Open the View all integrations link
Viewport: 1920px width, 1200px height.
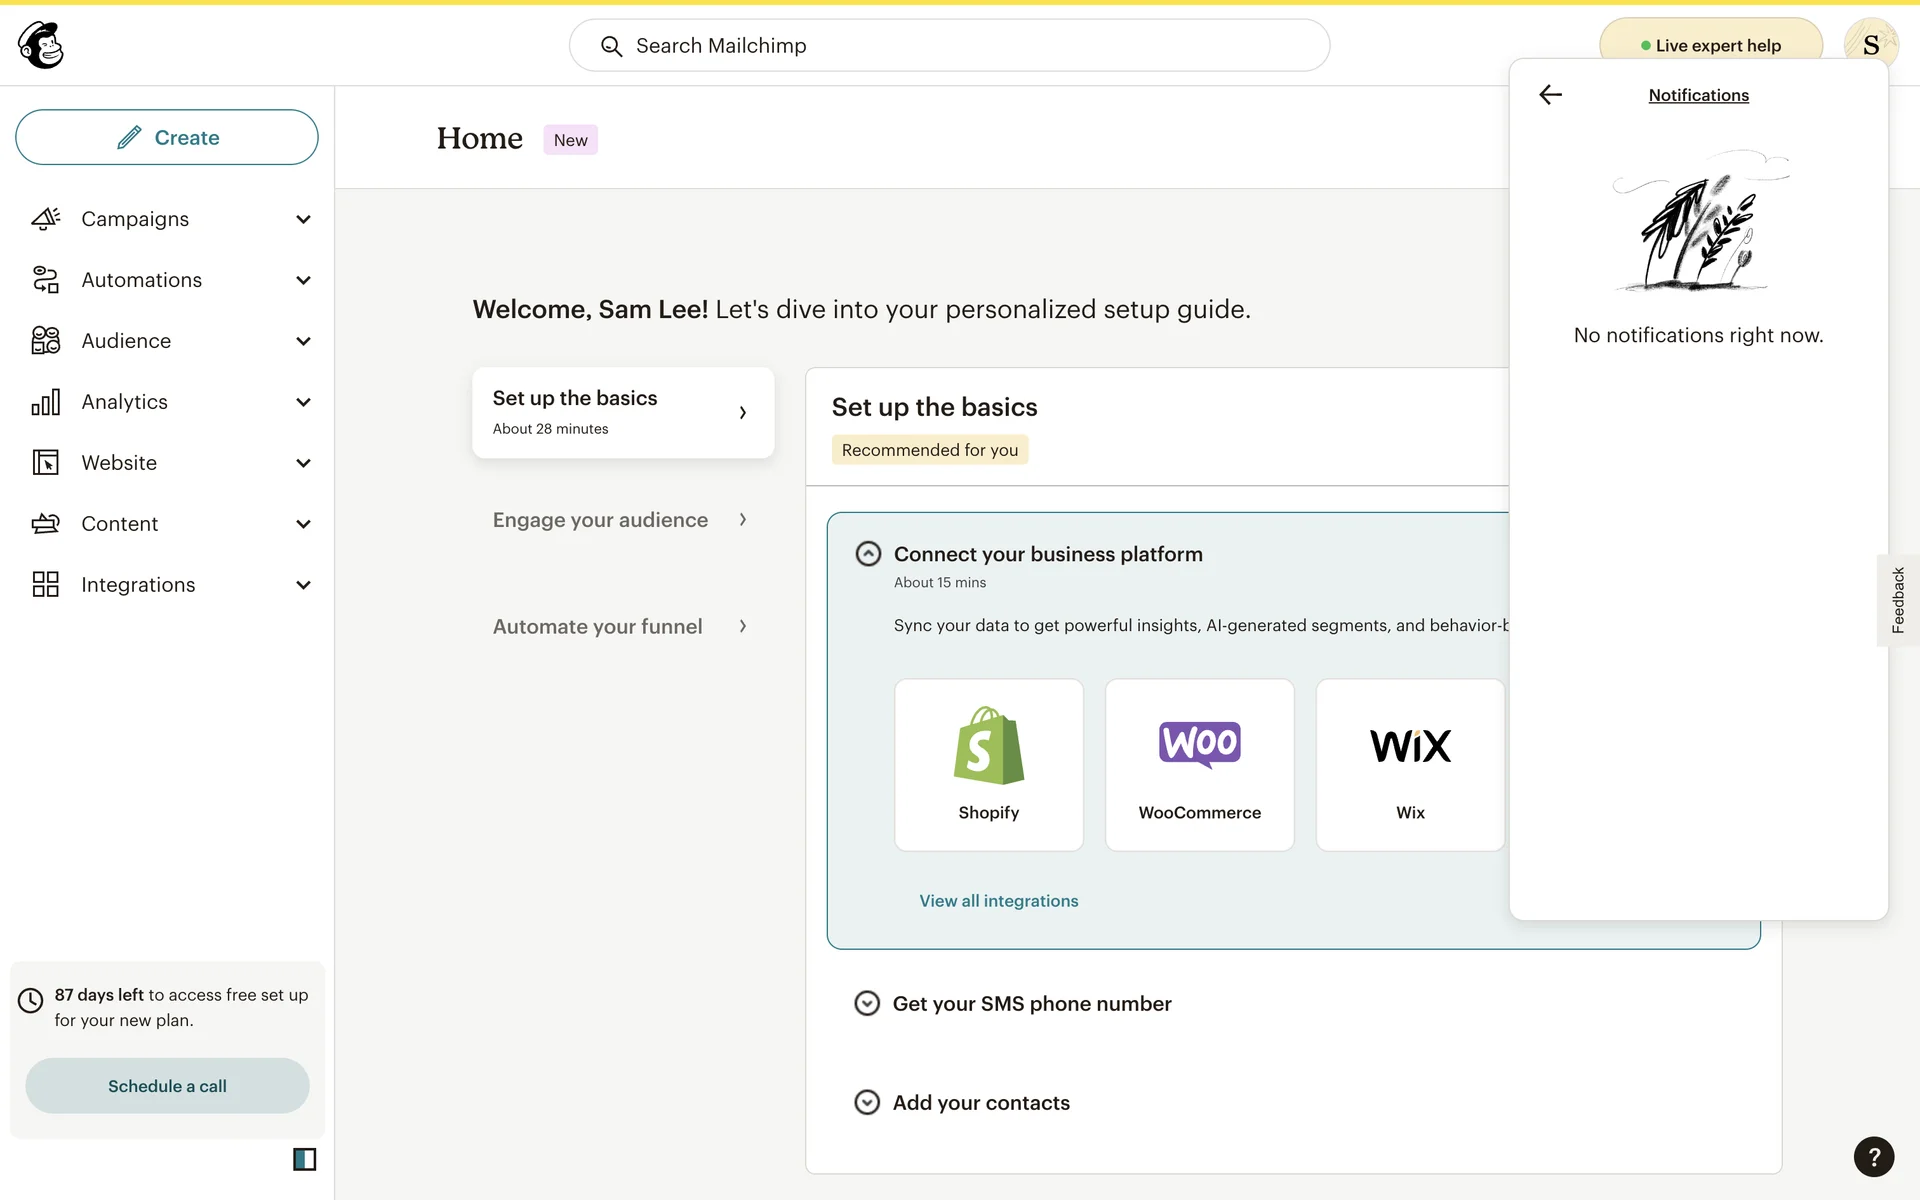(998, 901)
